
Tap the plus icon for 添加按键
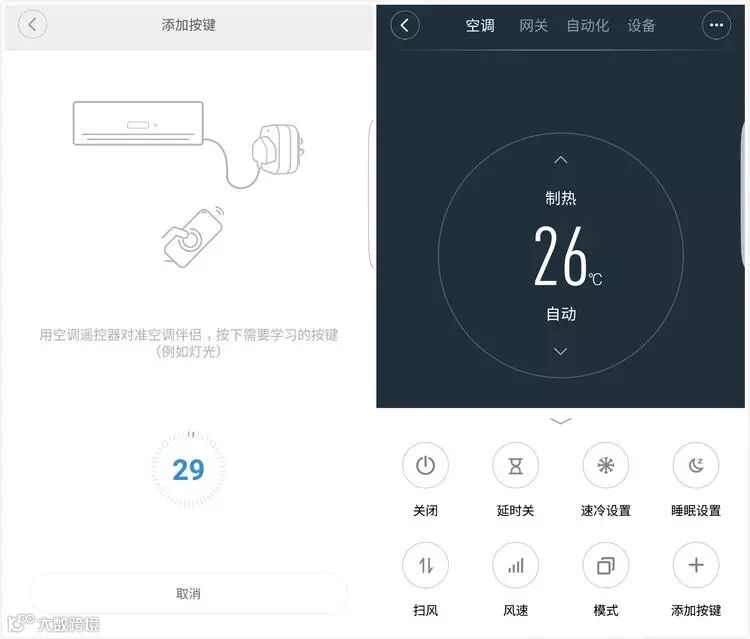pyautogui.click(x=696, y=565)
